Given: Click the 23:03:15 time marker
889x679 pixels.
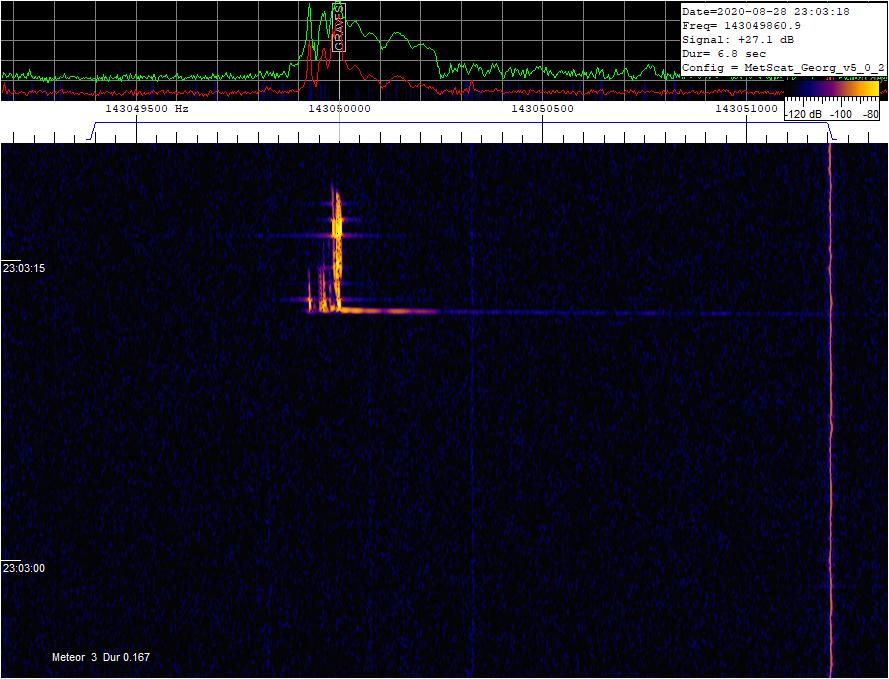Looking at the screenshot, I should [x=24, y=268].
